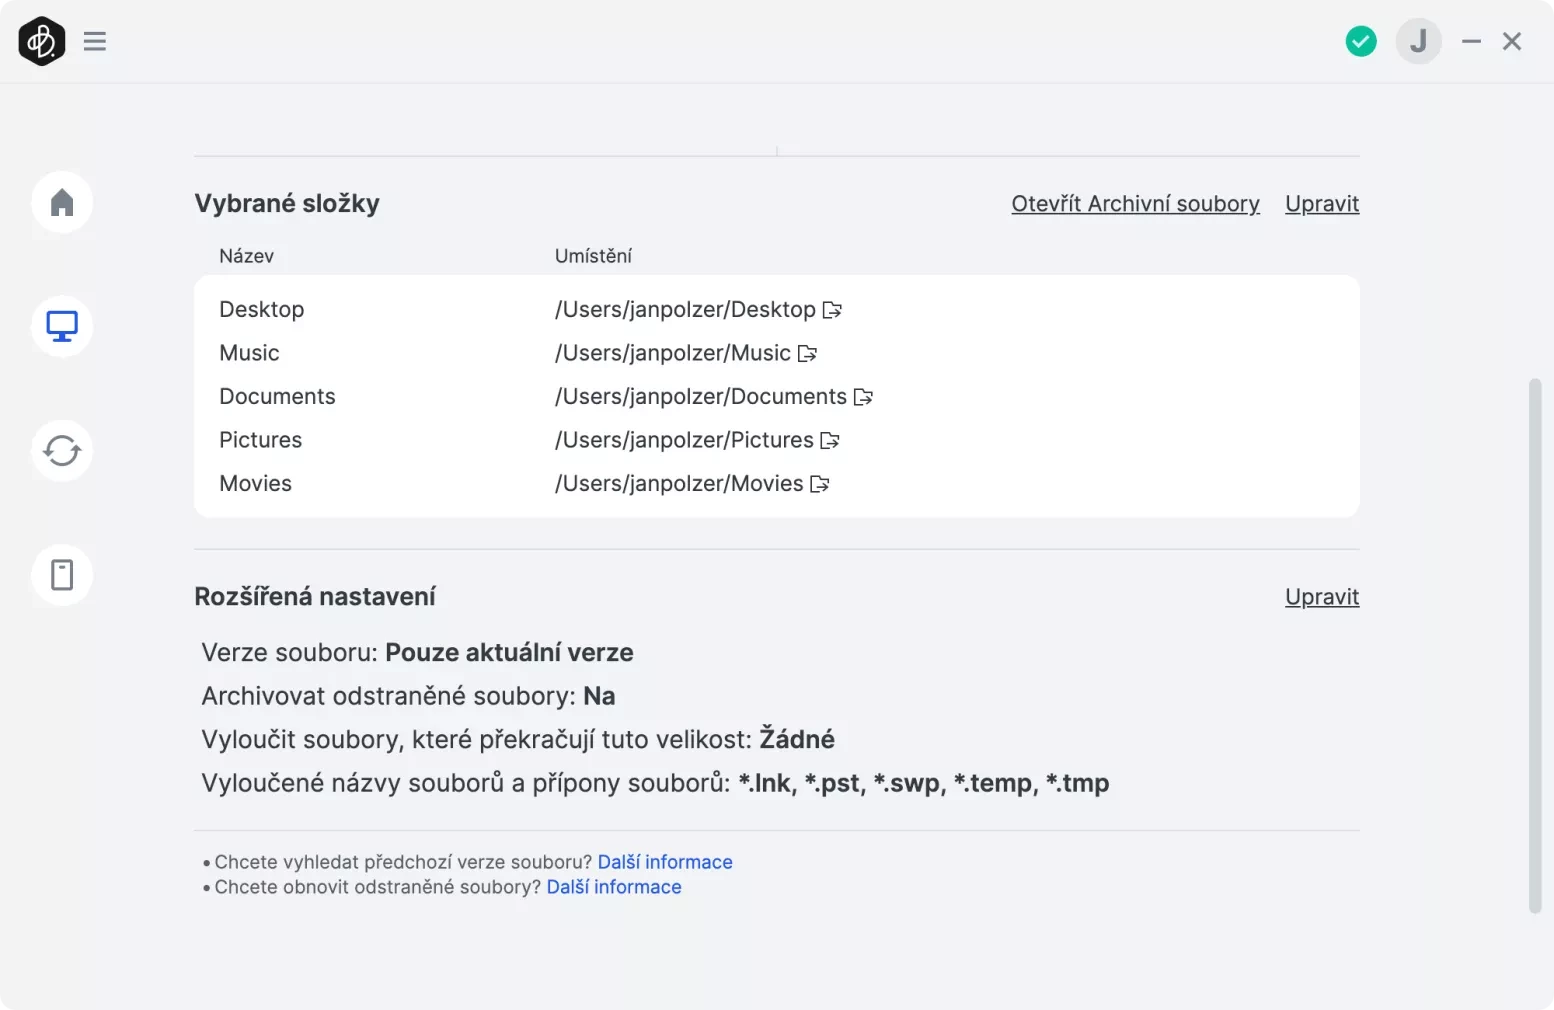Open Další informace about previous file versions

coord(665,862)
